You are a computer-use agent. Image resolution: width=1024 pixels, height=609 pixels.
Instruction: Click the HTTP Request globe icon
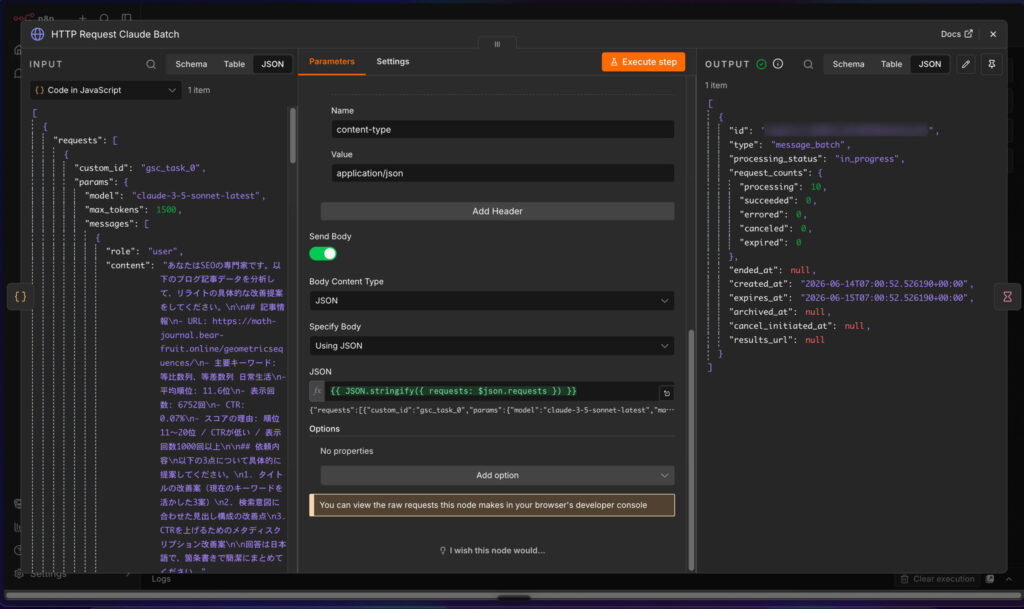click(37, 34)
